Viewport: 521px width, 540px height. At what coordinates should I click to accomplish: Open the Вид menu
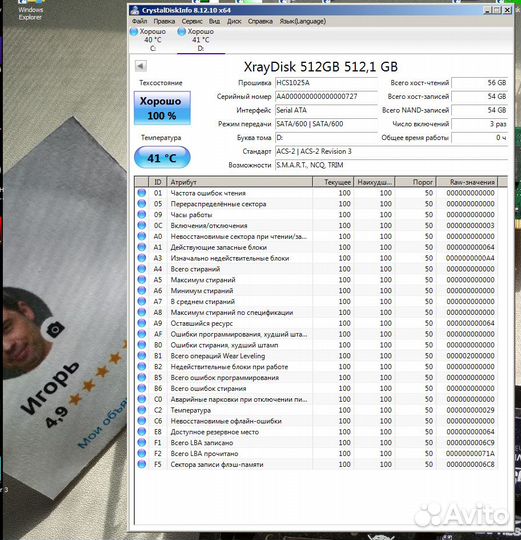[x=214, y=21]
